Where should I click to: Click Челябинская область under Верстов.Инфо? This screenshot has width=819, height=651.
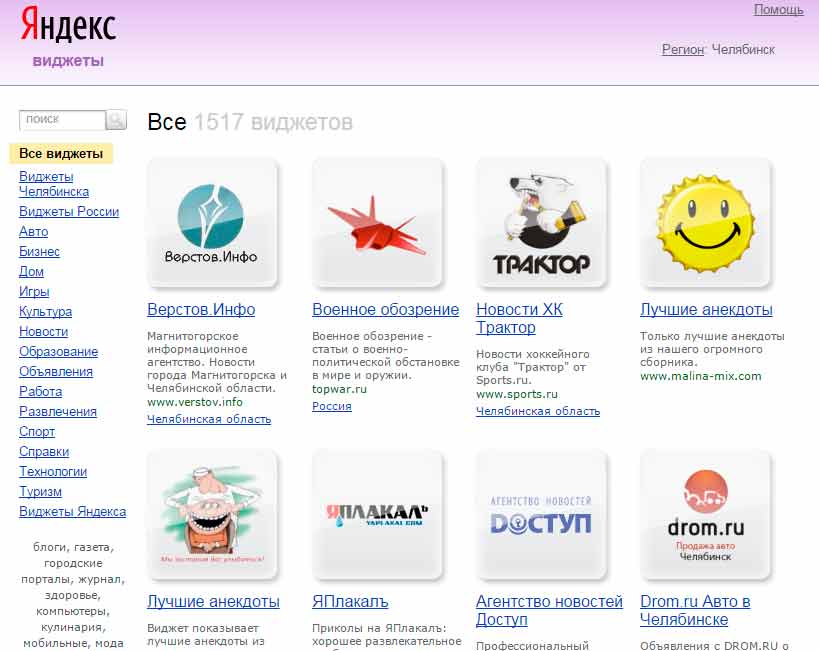click(209, 419)
